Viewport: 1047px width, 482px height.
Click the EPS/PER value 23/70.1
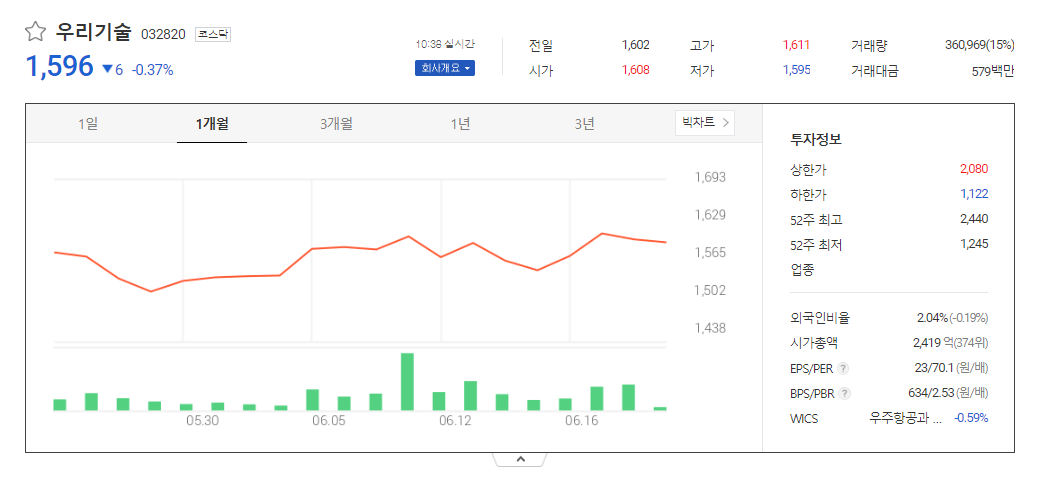pyautogui.click(x=935, y=368)
